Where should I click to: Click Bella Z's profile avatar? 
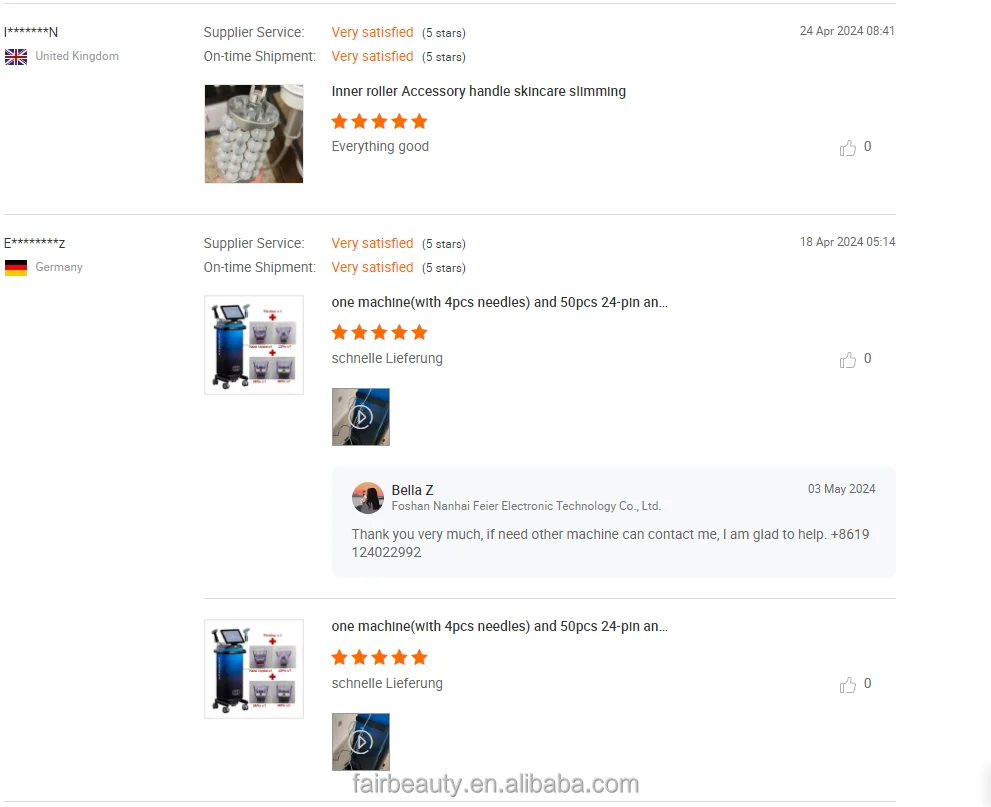tap(368, 498)
